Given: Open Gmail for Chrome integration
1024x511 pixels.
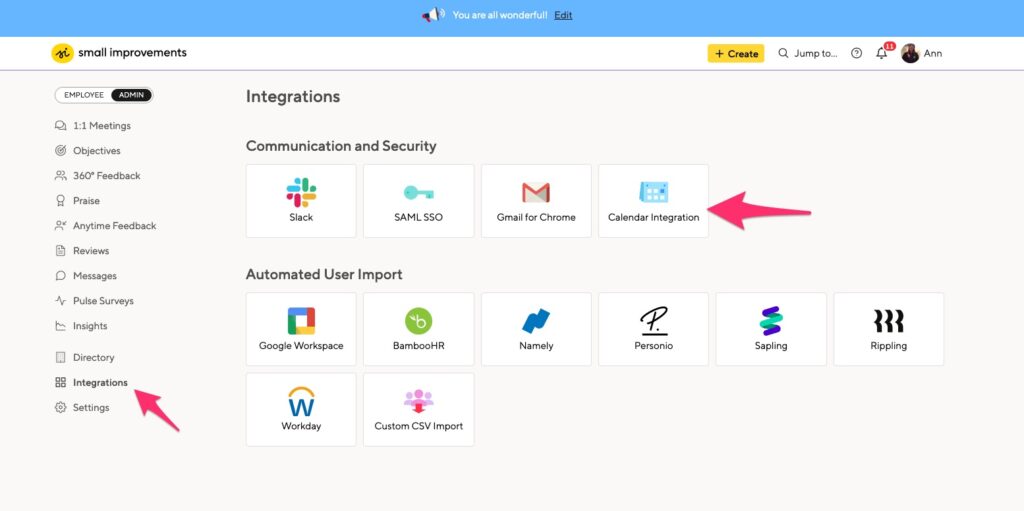Looking at the screenshot, I should (x=536, y=201).
